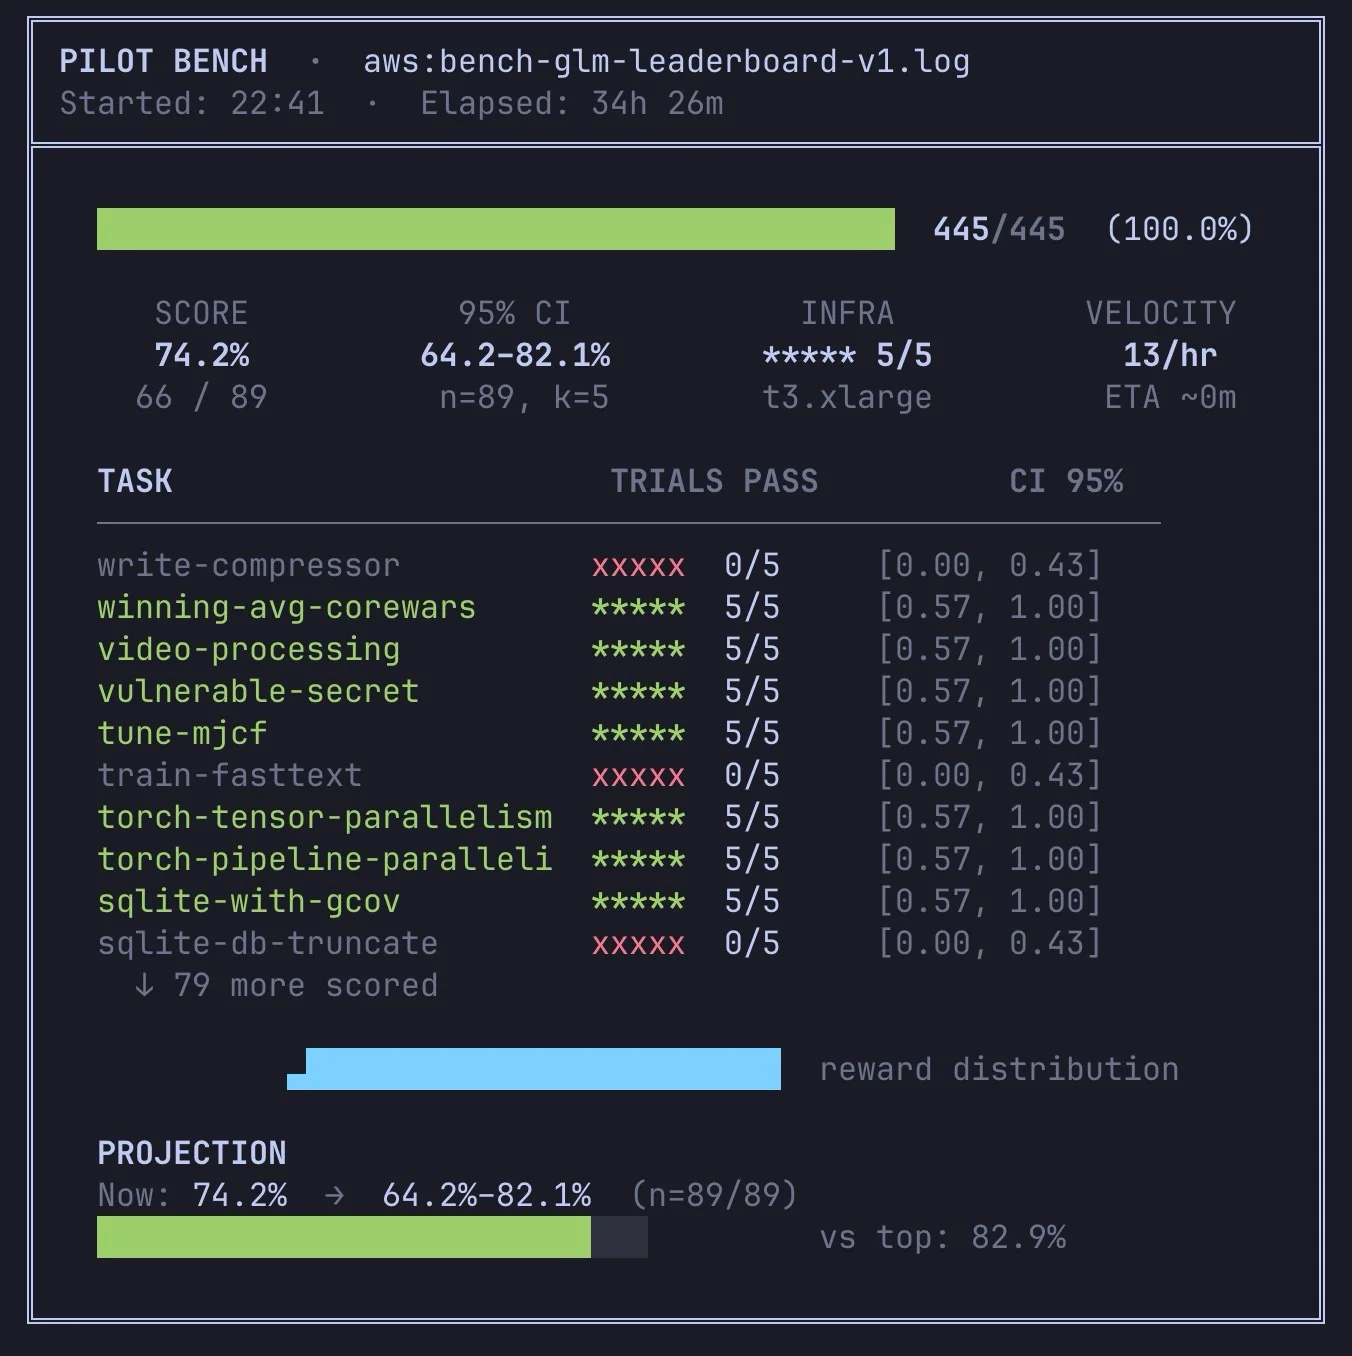This screenshot has width=1352, height=1356.
Task: Click the n=89, k=5 sample info
Action: tap(524, 397)
